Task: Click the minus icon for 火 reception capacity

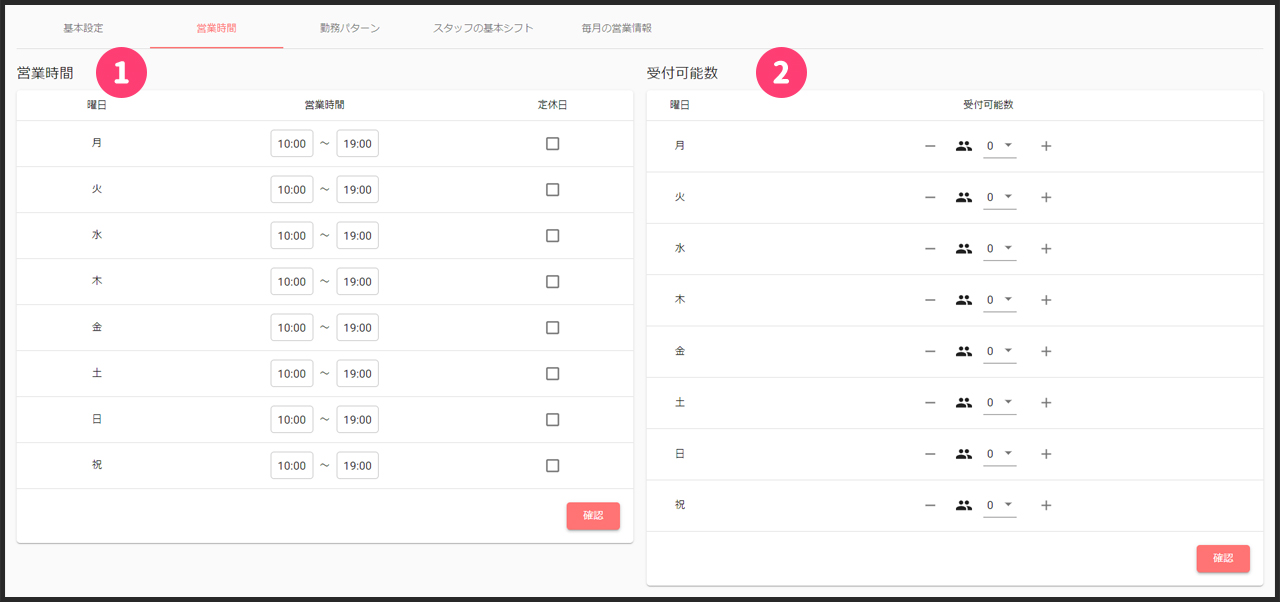Action: click(x=930, y=198)
